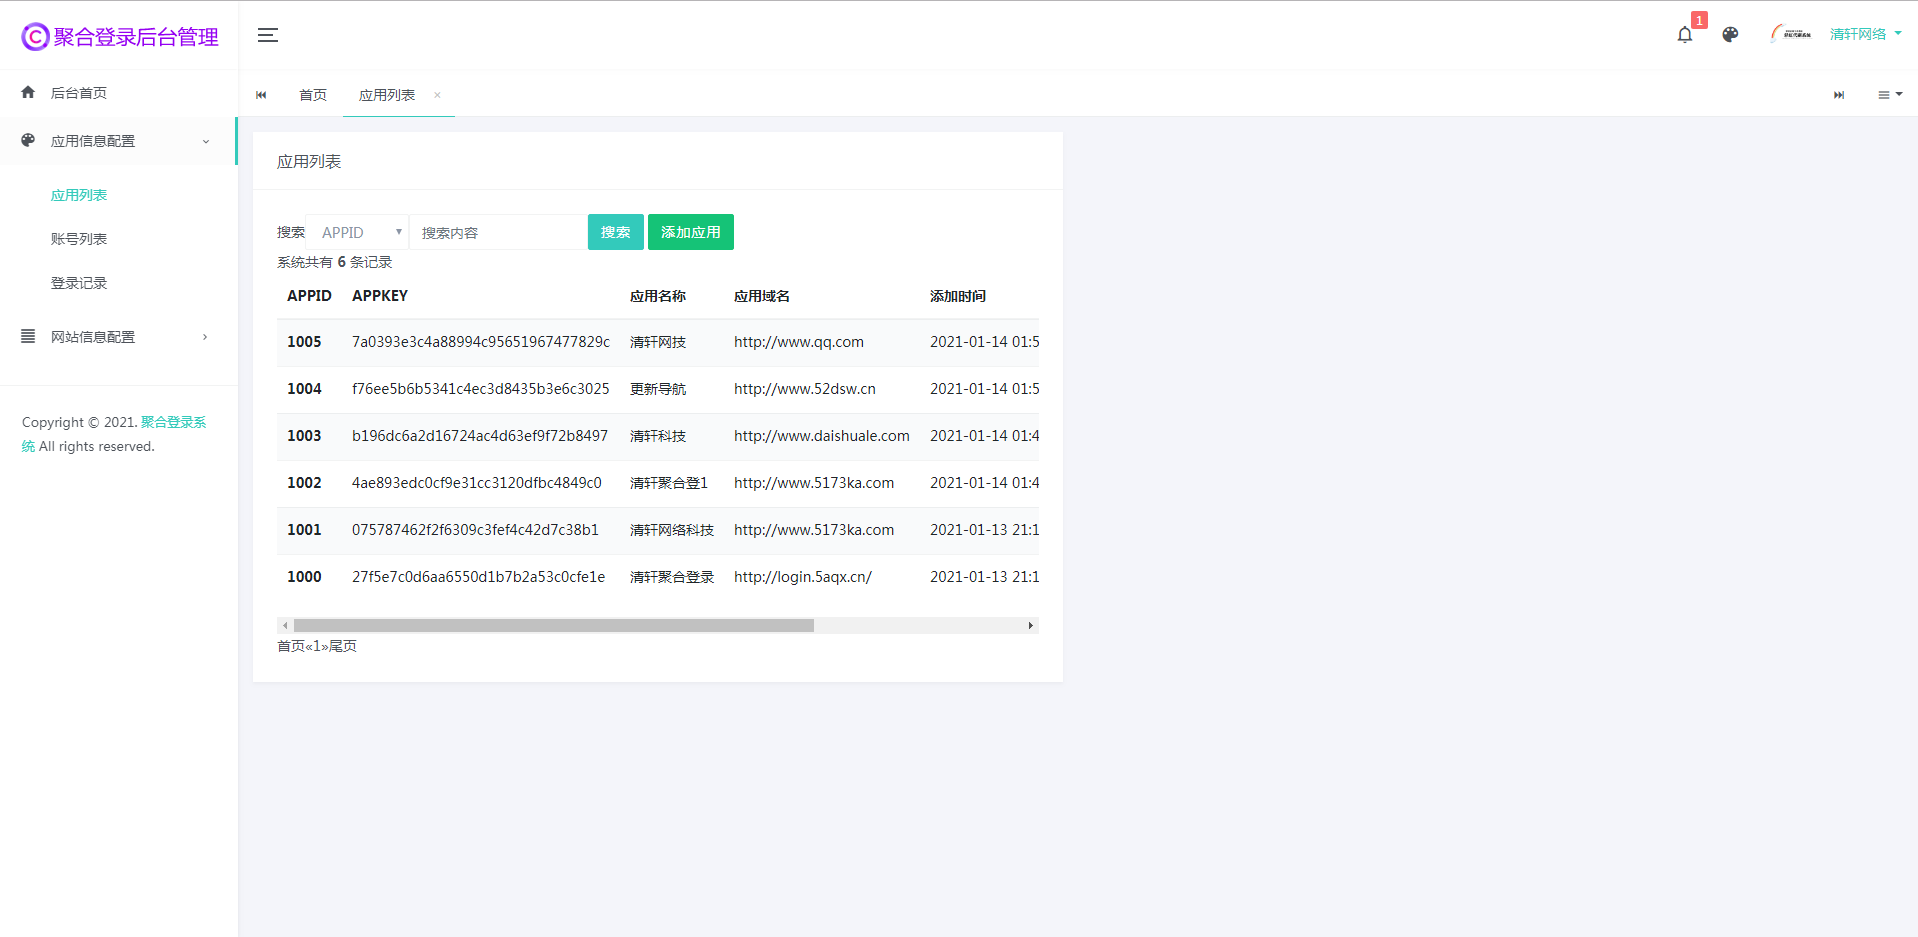Click the user avatar logo image
The image size is (1918, 937).
pos(1790,34)
